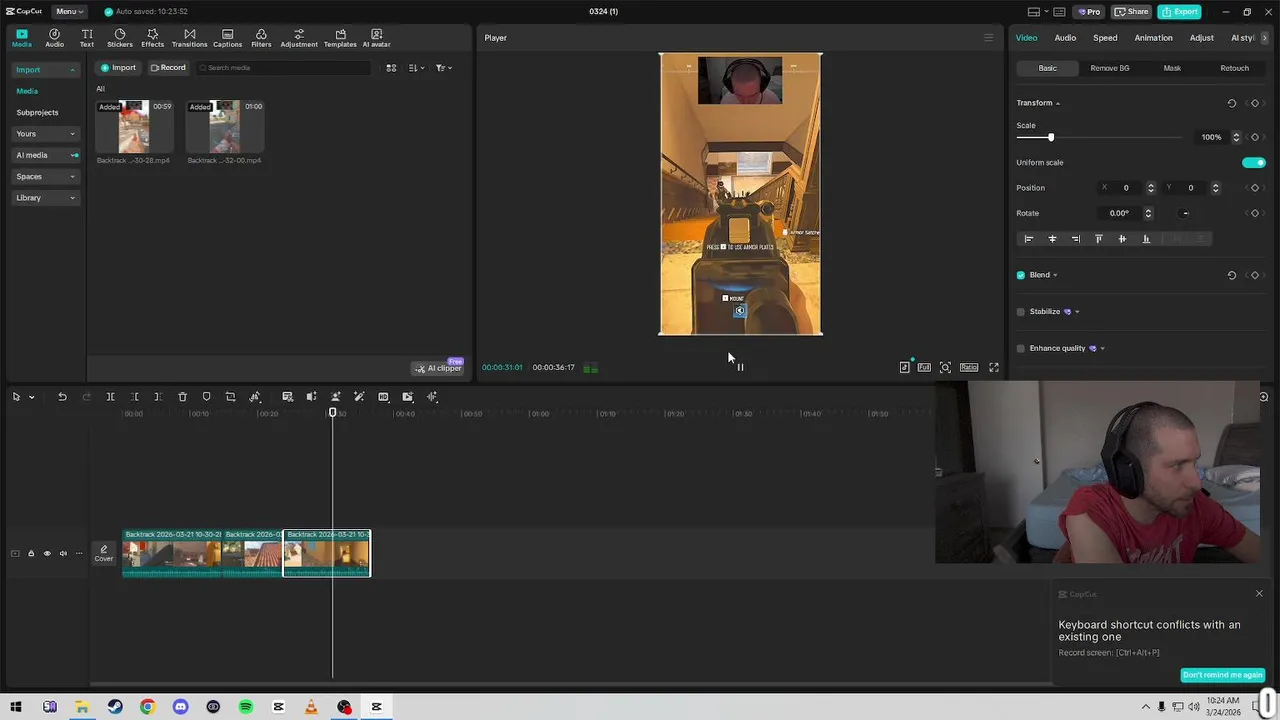Reset the Transform settings
The image size is (1280, 720).
coord(1231,103)
